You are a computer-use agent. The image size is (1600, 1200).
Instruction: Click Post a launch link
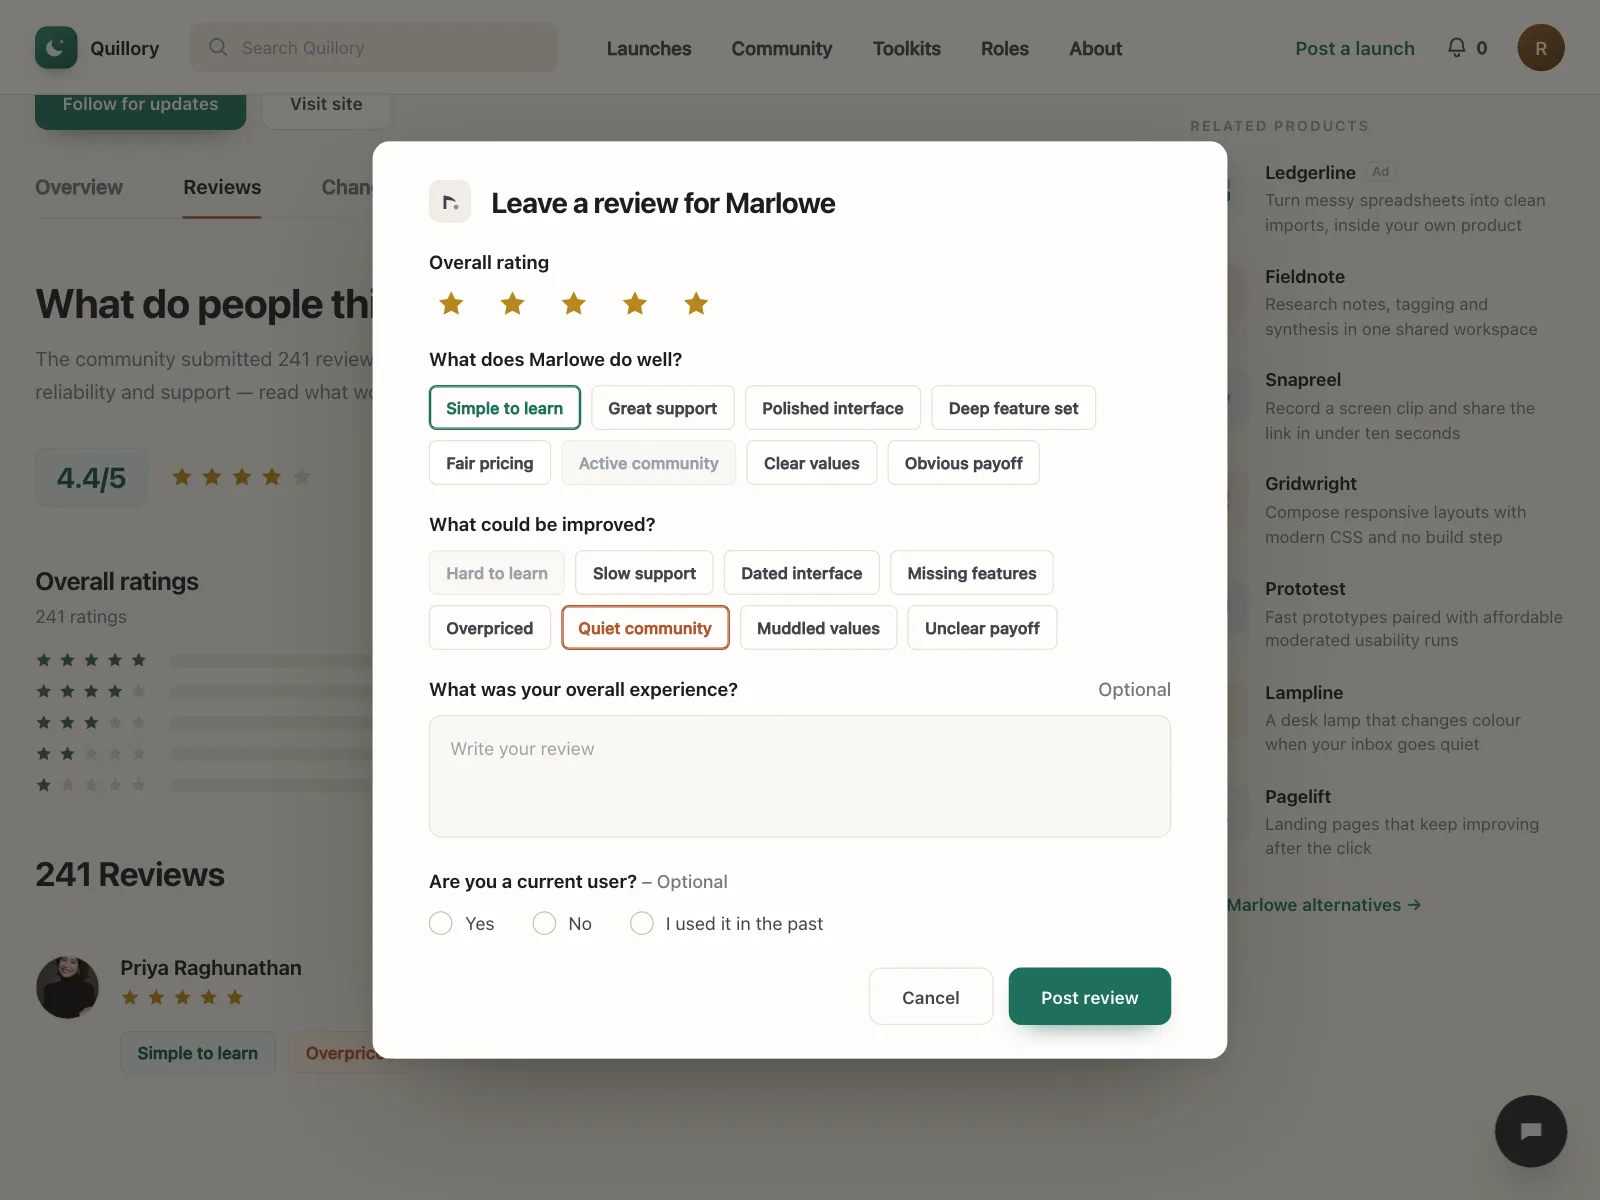[x=1355, y=48]
